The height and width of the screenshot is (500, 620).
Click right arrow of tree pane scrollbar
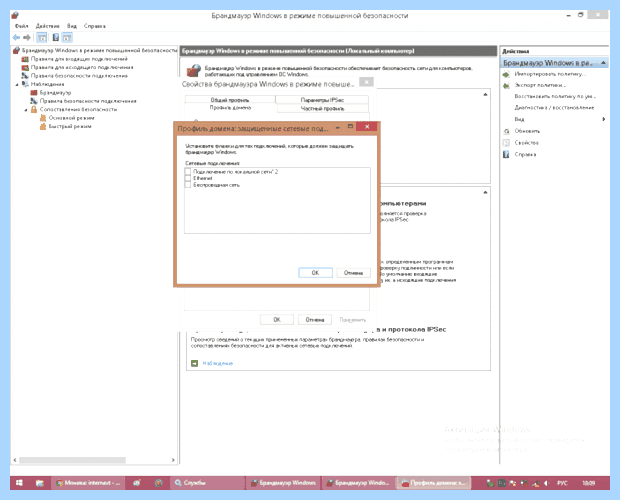173,460
